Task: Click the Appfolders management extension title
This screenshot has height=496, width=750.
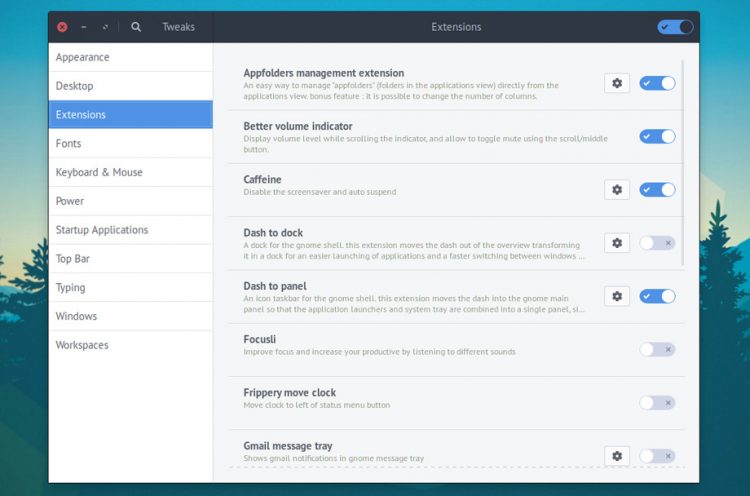Action: click(x=324, y=73)
